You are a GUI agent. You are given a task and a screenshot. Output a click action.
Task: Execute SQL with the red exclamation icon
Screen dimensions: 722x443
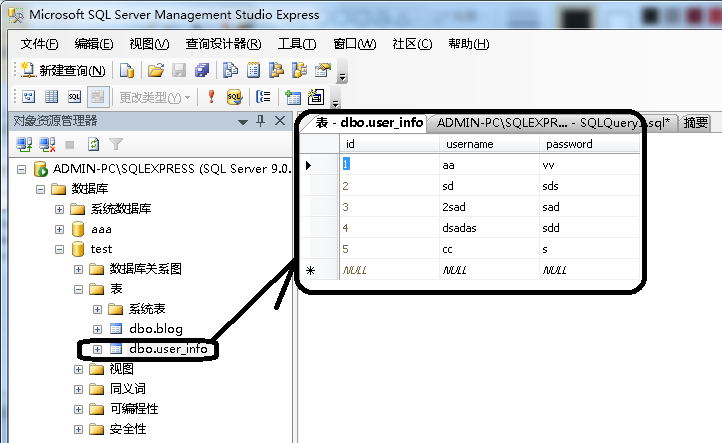(x=211, y=97)
